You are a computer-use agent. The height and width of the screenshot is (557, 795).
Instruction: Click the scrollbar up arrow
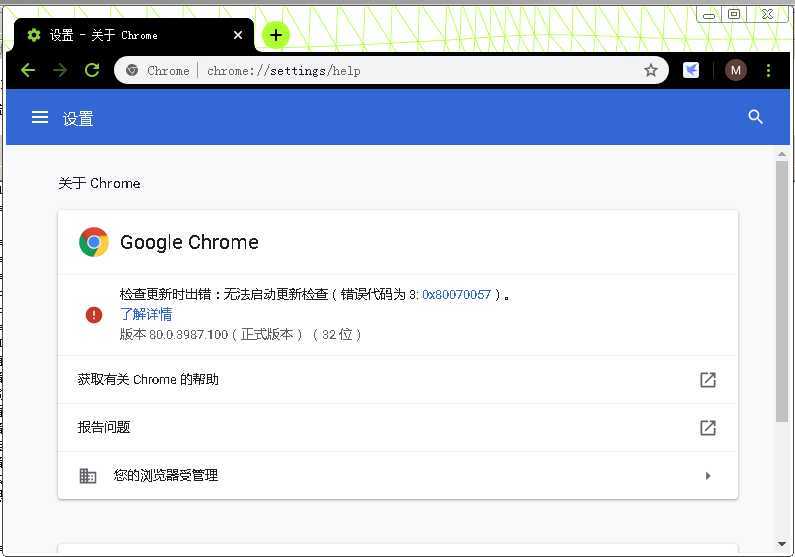point(781,154)
